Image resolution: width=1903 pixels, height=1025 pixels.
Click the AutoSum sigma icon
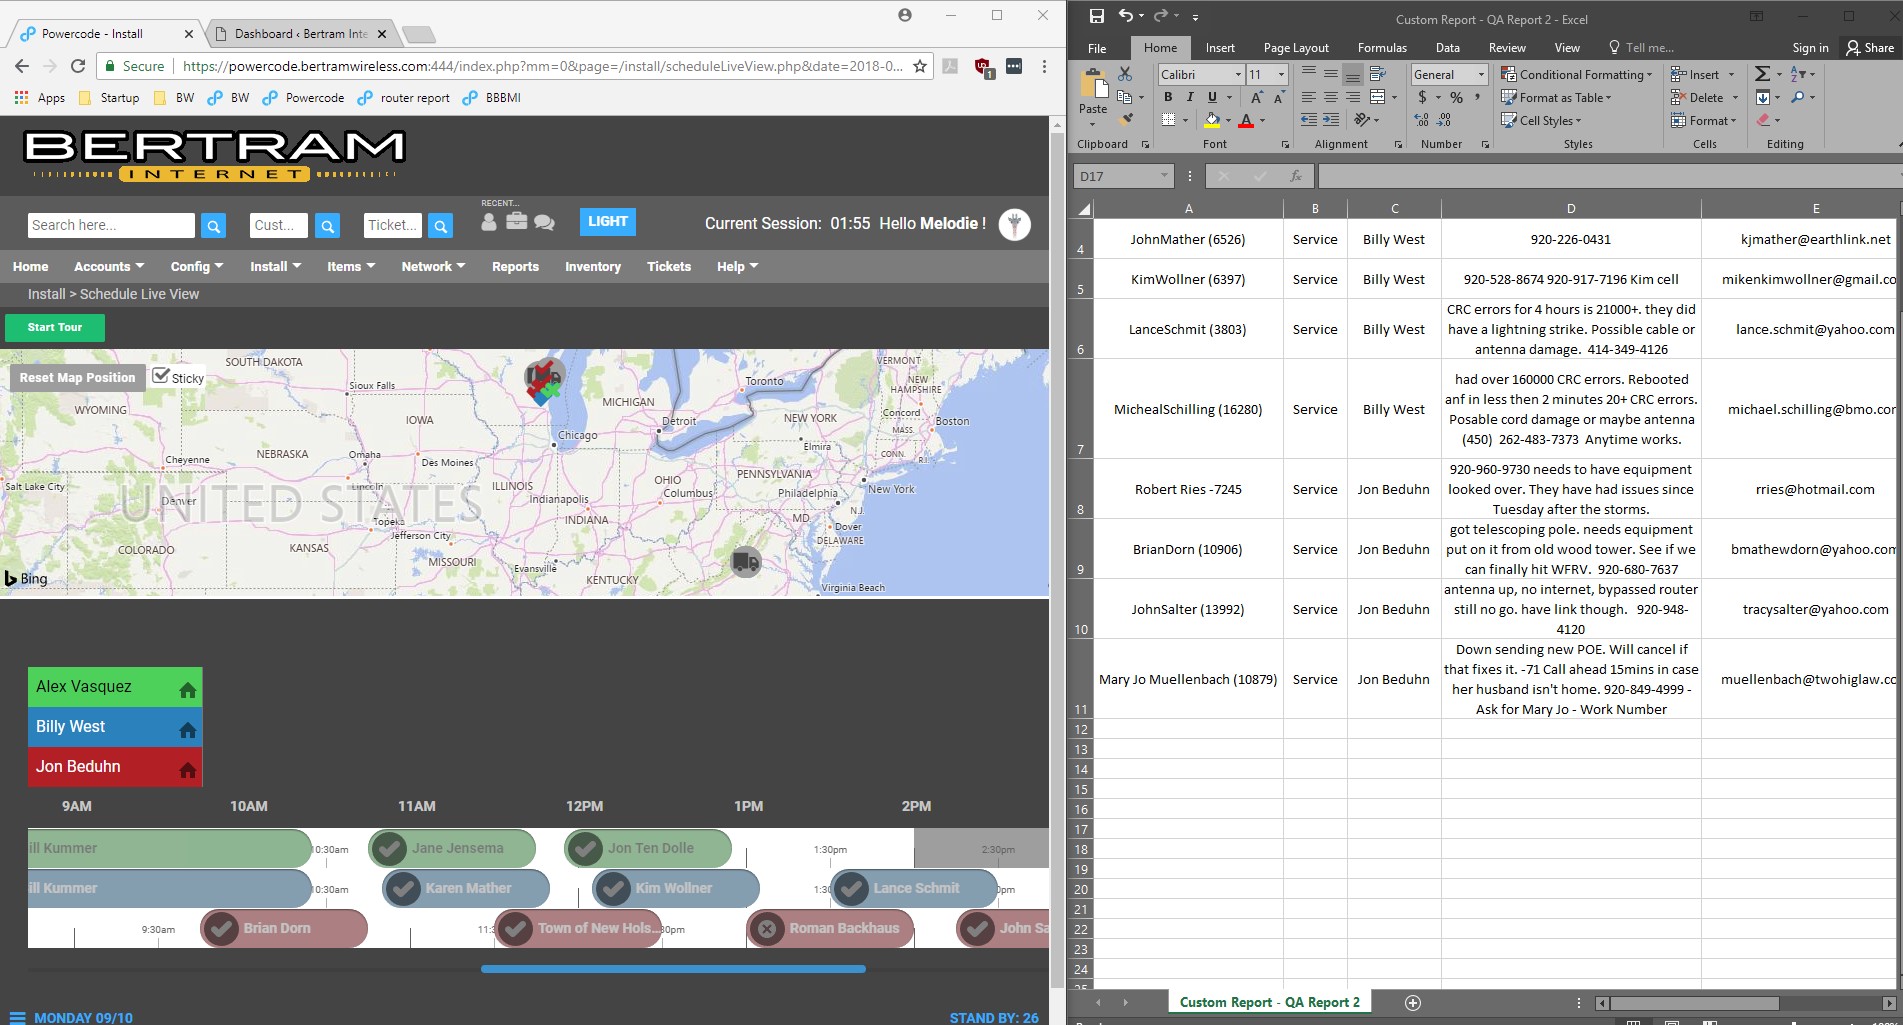point(1762,74)
